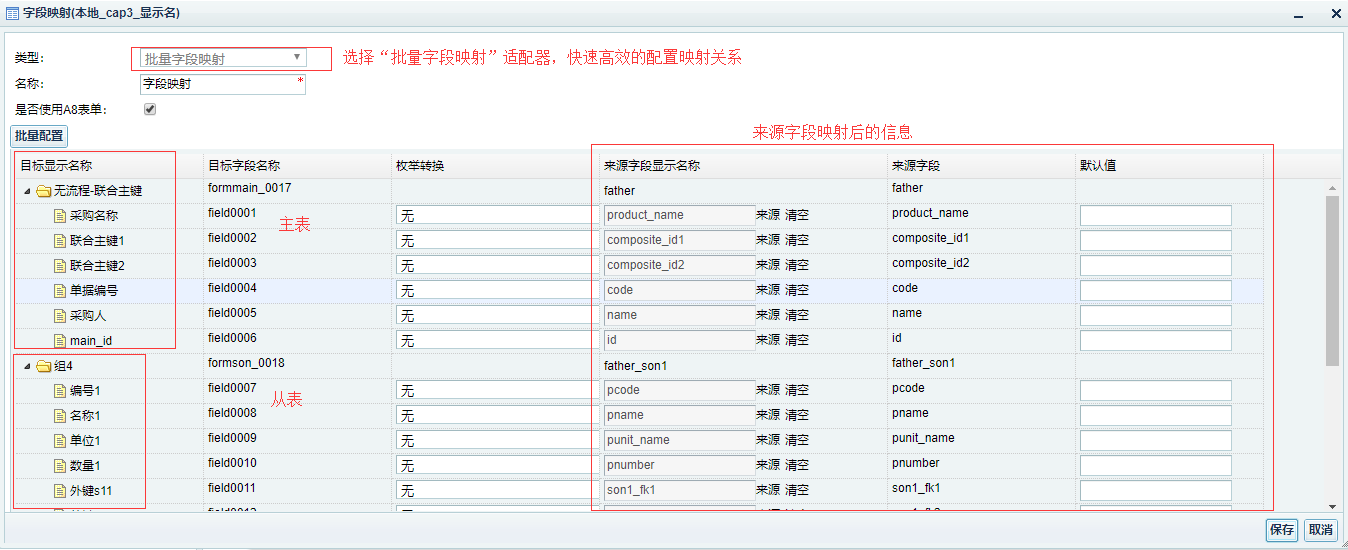Click the document icon beside 名称1

point(60,416)
